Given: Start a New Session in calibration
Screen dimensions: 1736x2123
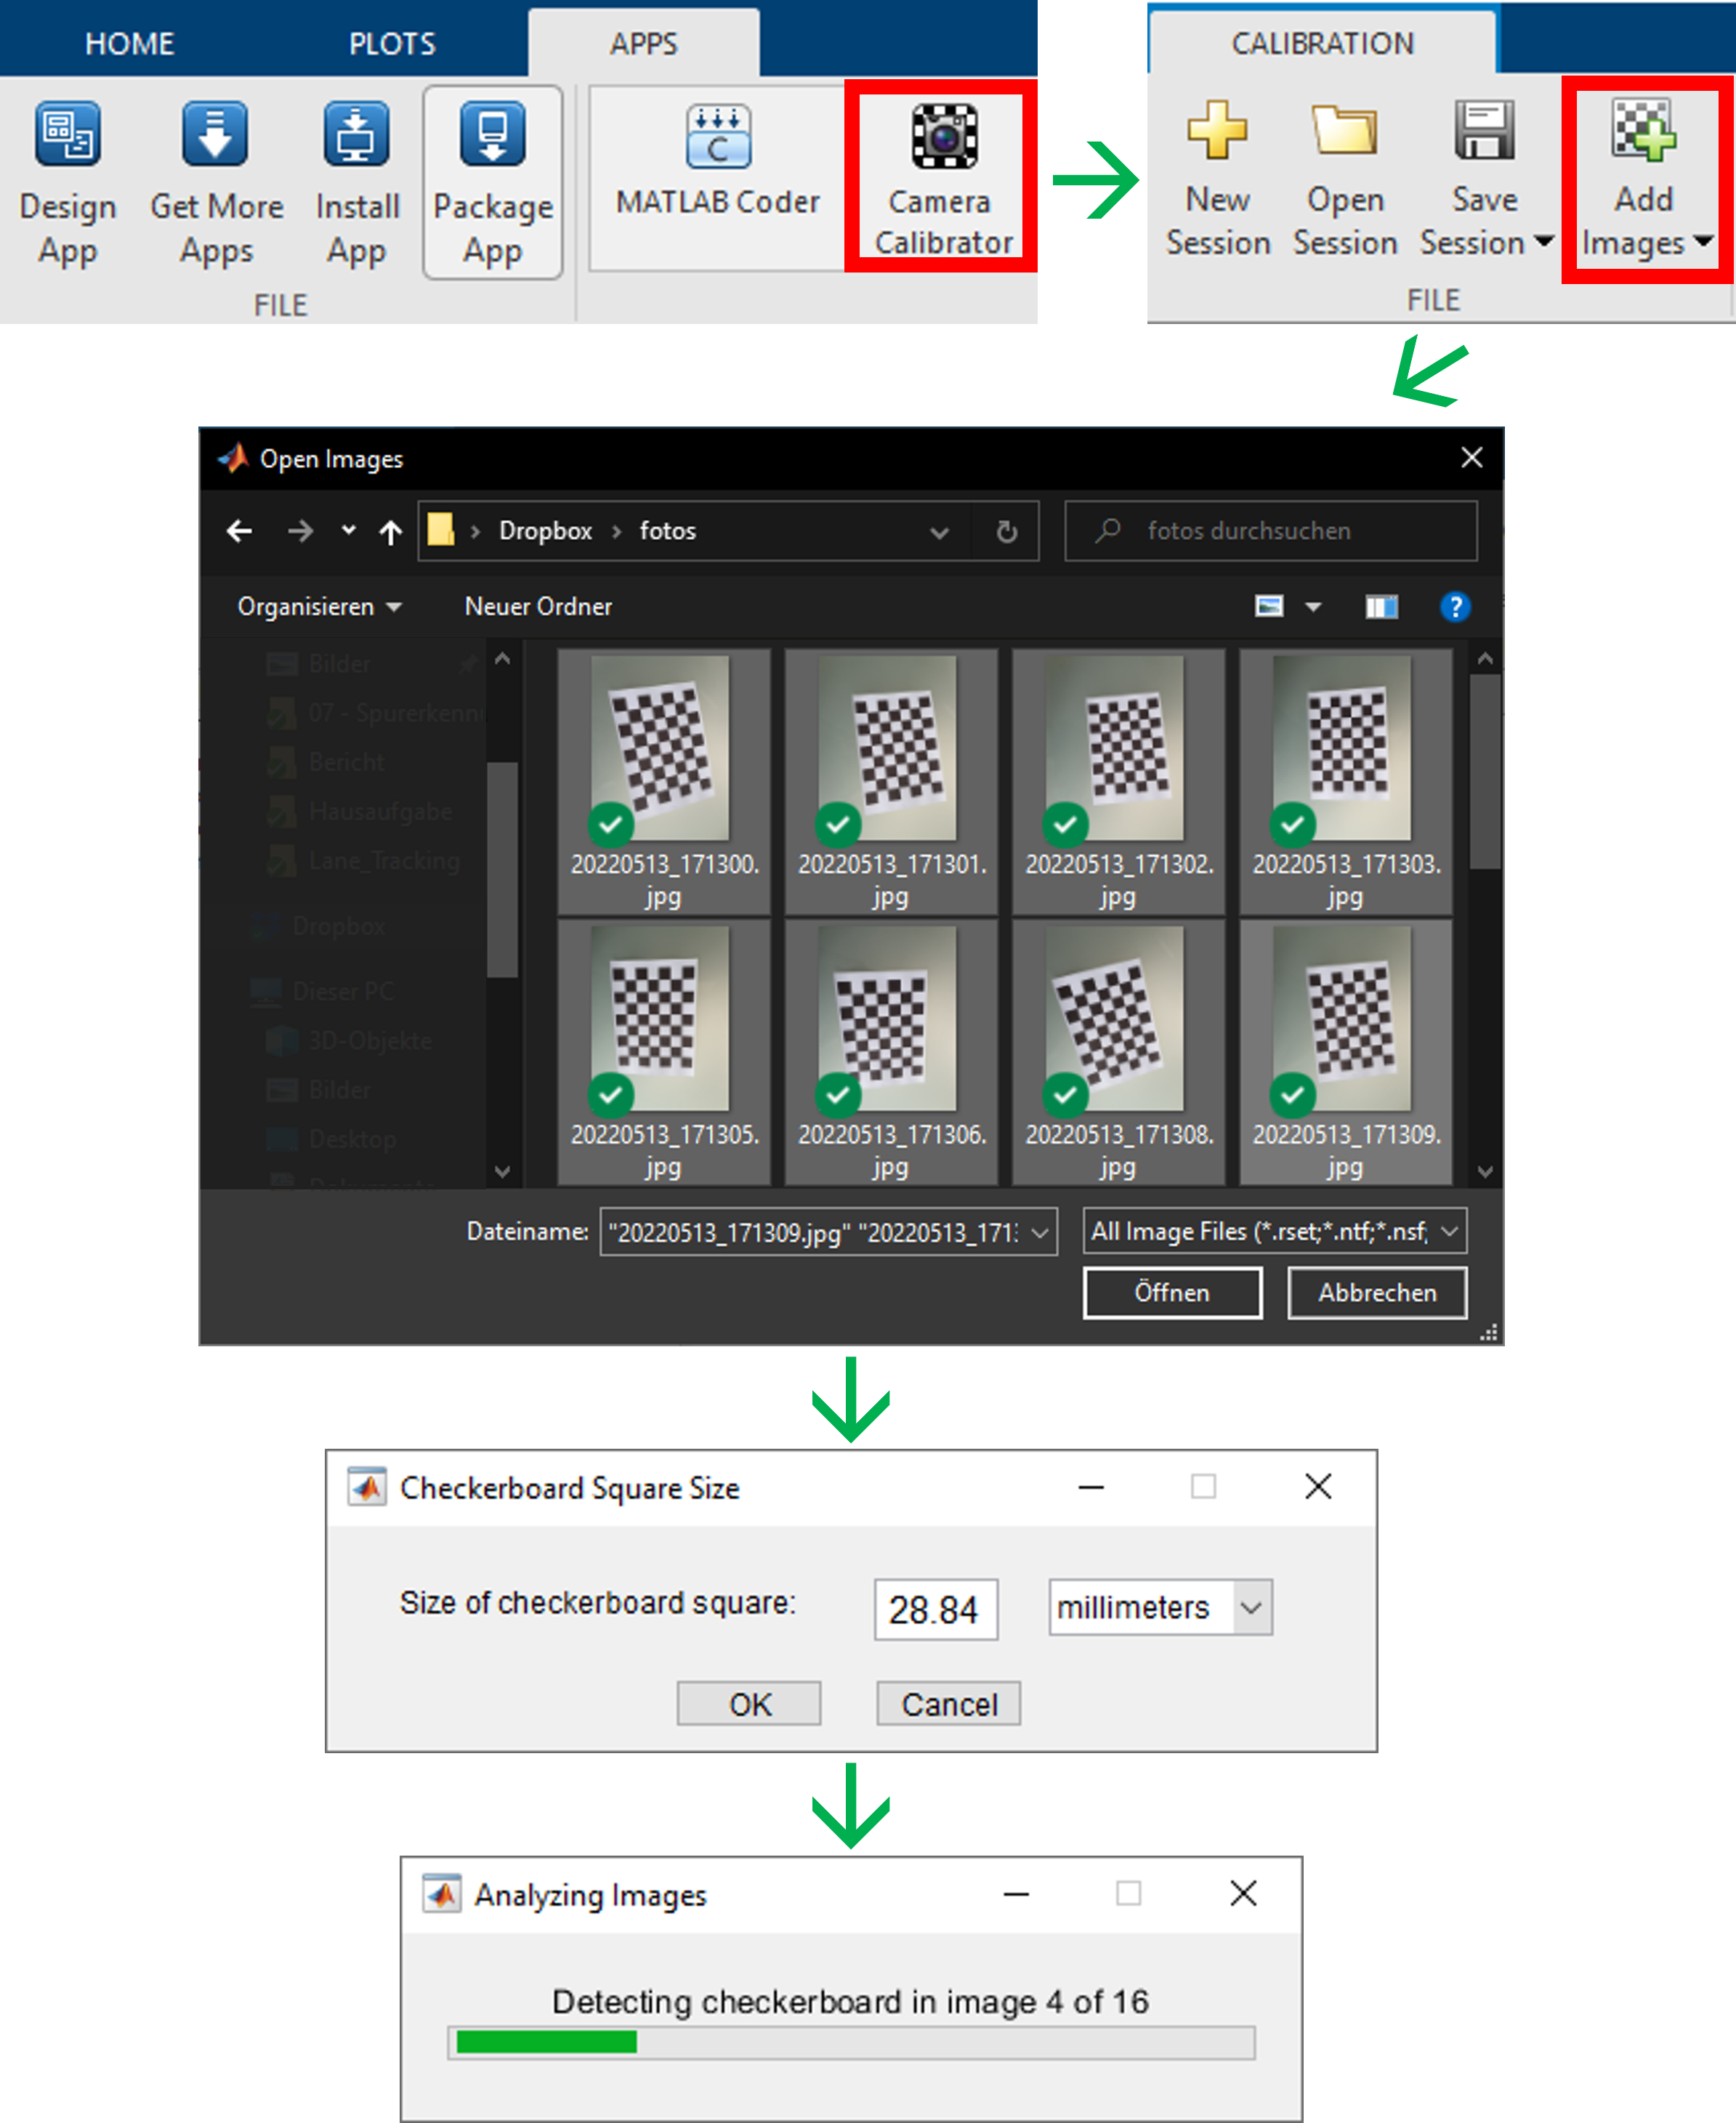Looking at the screenshot, I should tap(1217, 130).
